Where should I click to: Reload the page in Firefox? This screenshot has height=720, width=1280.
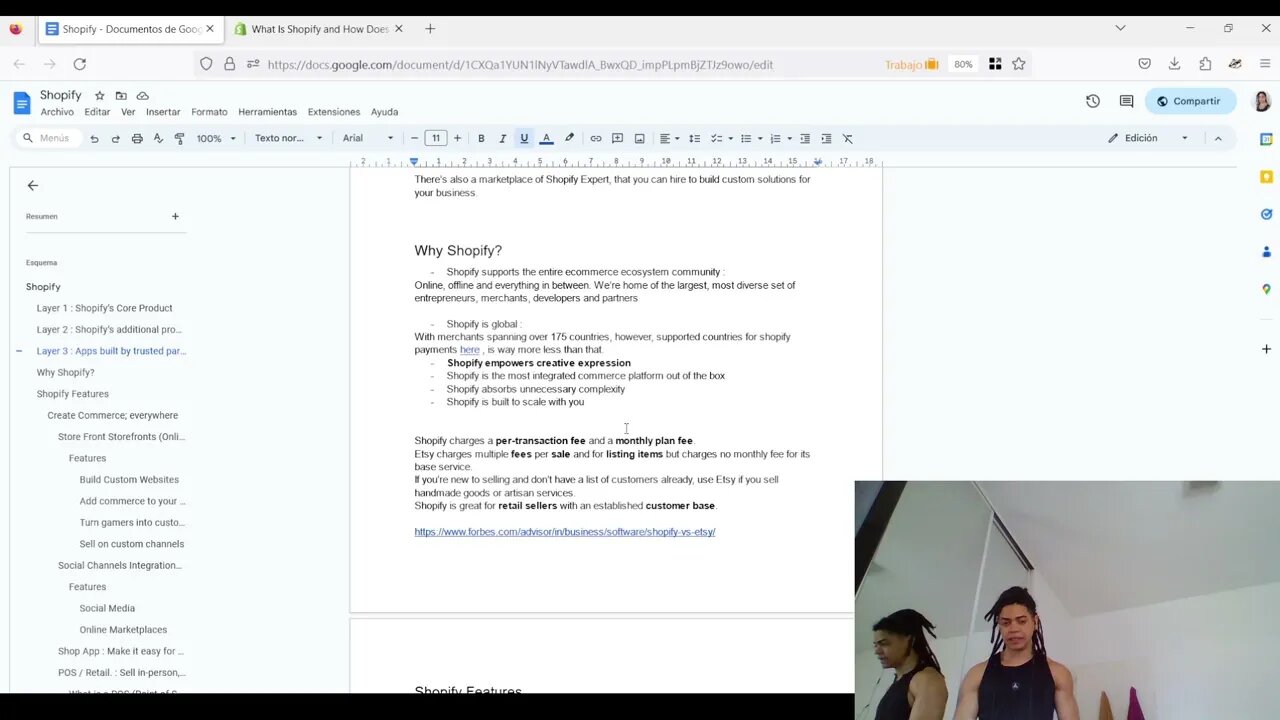click(x=79, y=64)
